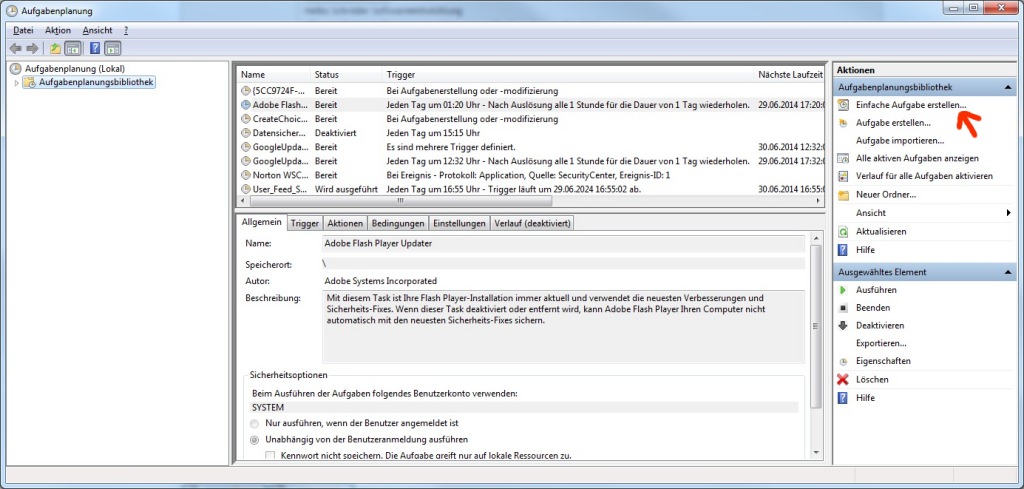Click the black Beenden stop icon

click(x=844, y=308)
